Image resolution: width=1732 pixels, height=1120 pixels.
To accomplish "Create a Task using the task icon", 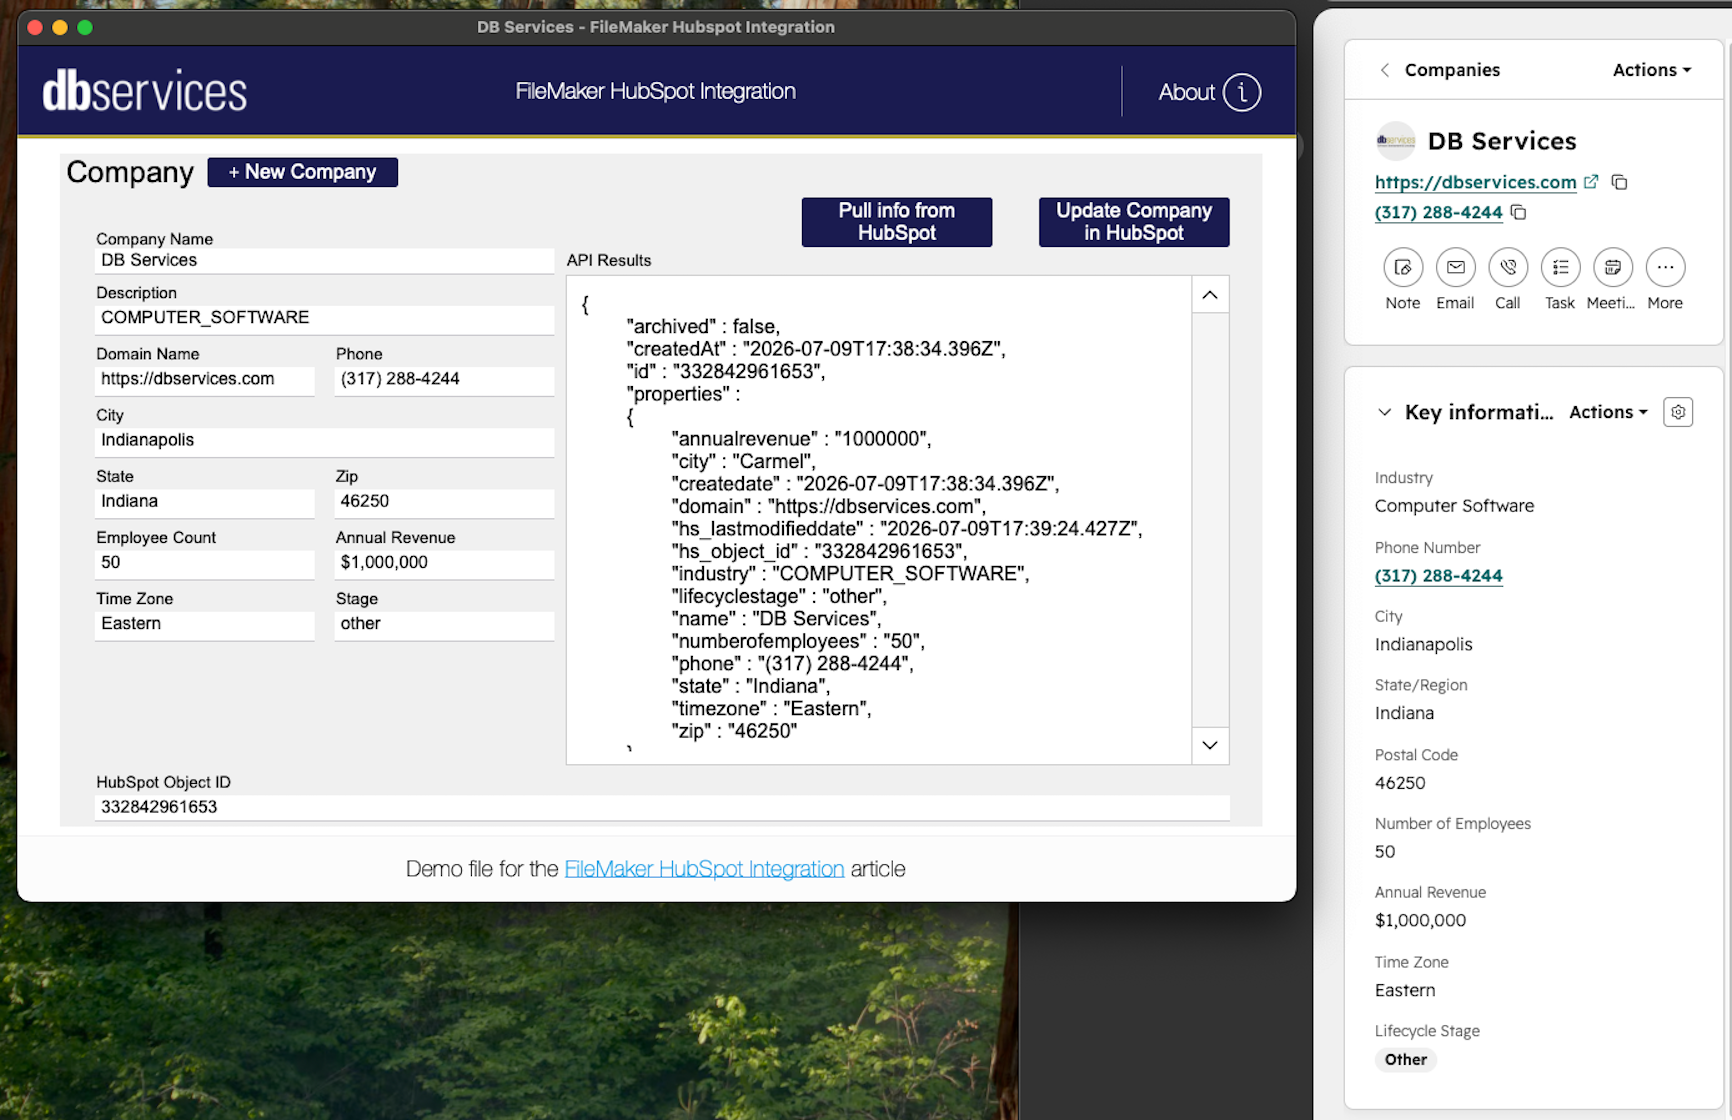I will pos(1560,267).
